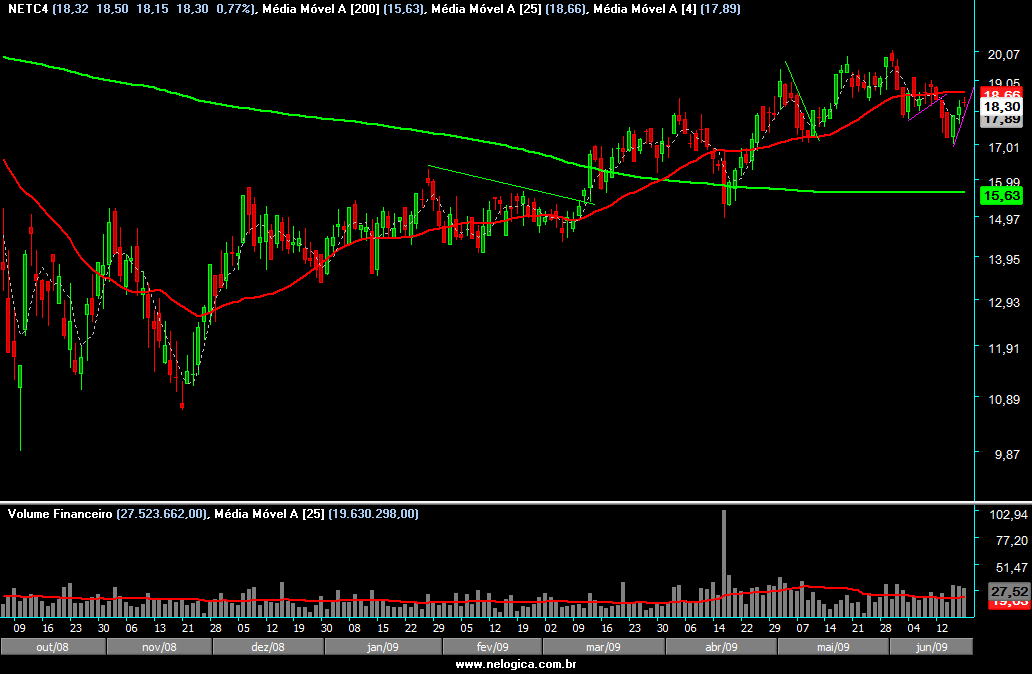1032x674 pixels.
Task: Click the white 18,30 last price tag
Action: pos(1002,107)
